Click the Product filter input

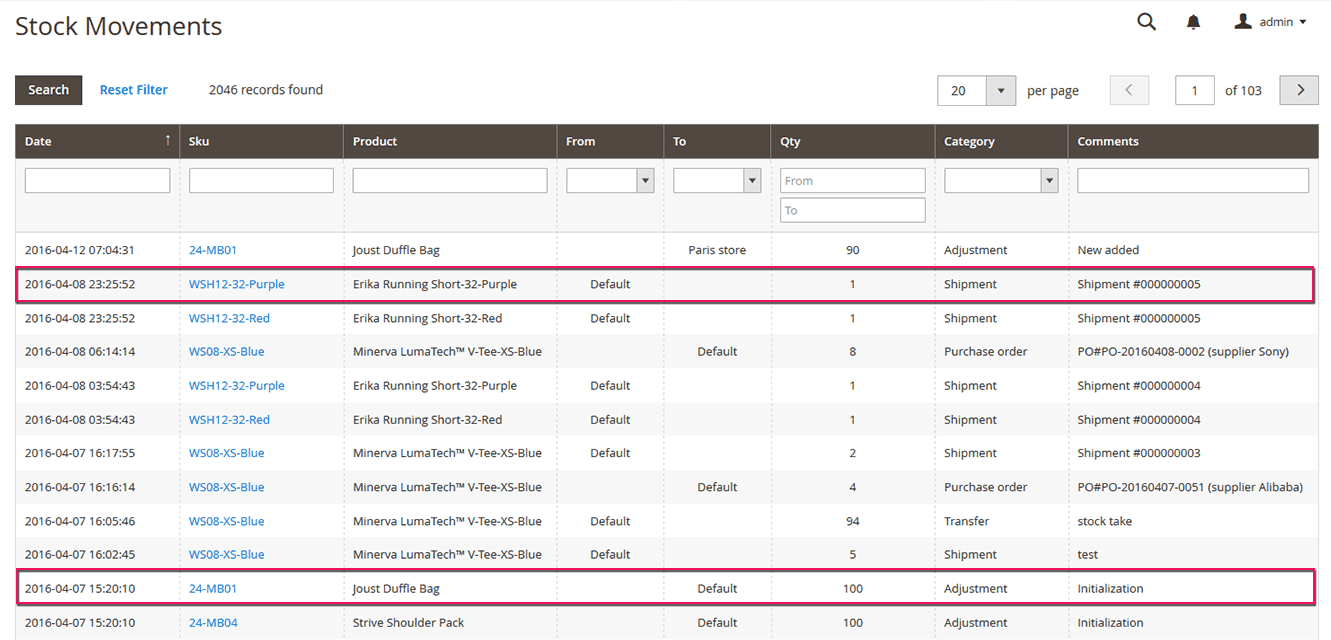pyautogui.click(x=450, y=180)
